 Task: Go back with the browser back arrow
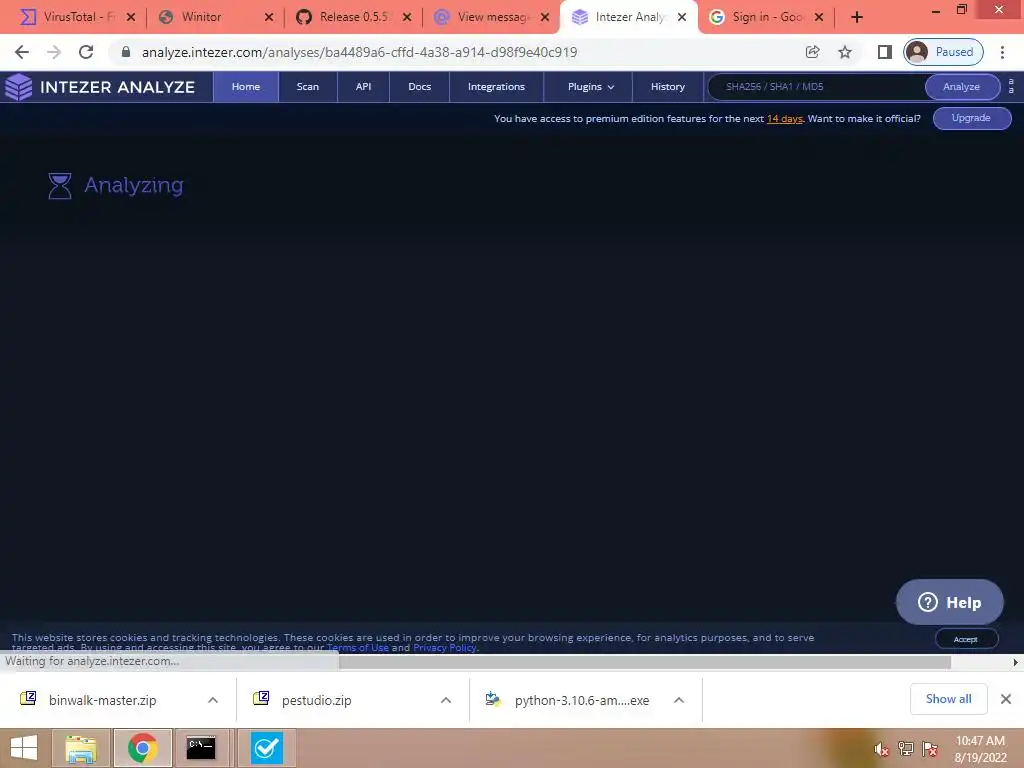[22, 52]
